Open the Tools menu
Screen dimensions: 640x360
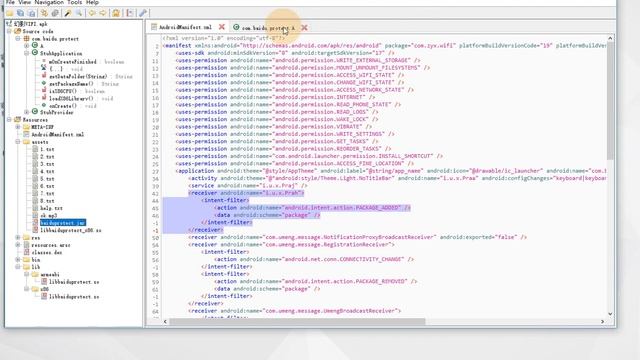pos(75,2)
